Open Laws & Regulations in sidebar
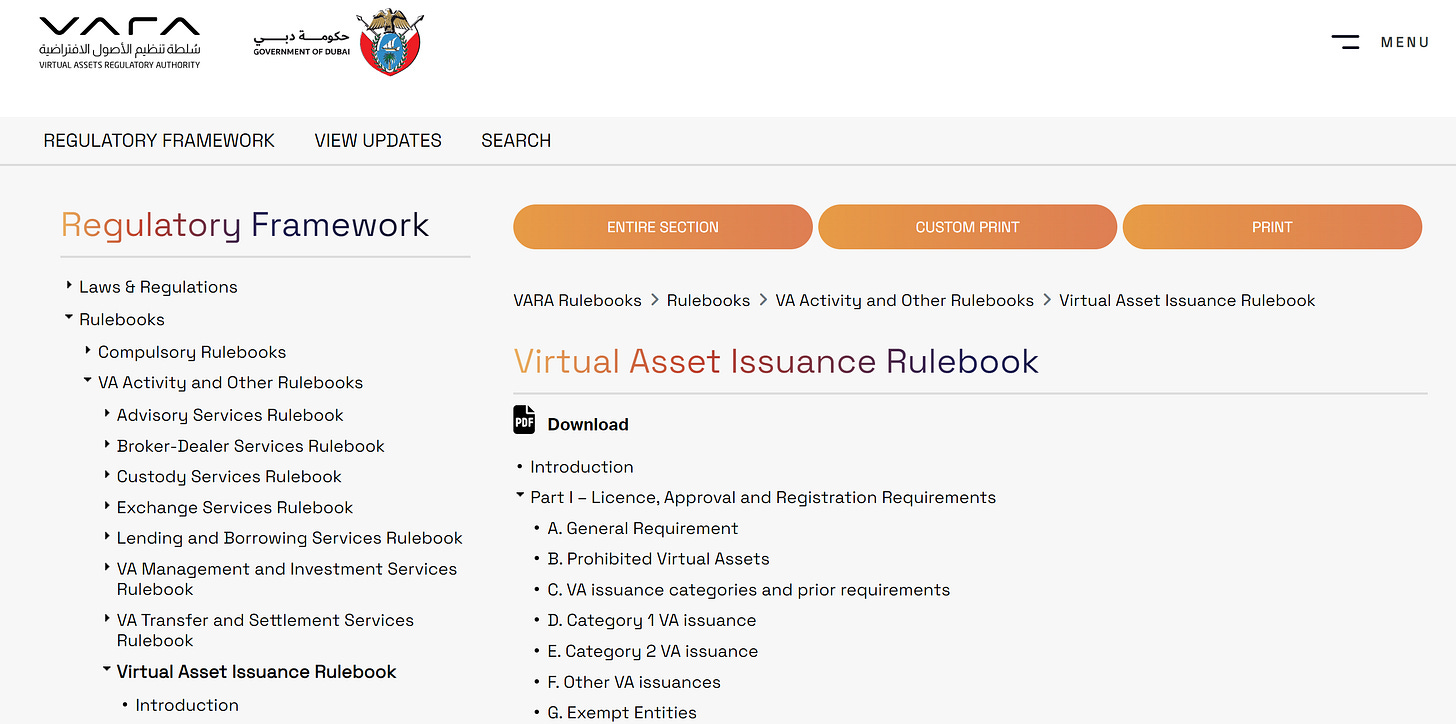Viewport: 1456px width, 724px height. 158,287
